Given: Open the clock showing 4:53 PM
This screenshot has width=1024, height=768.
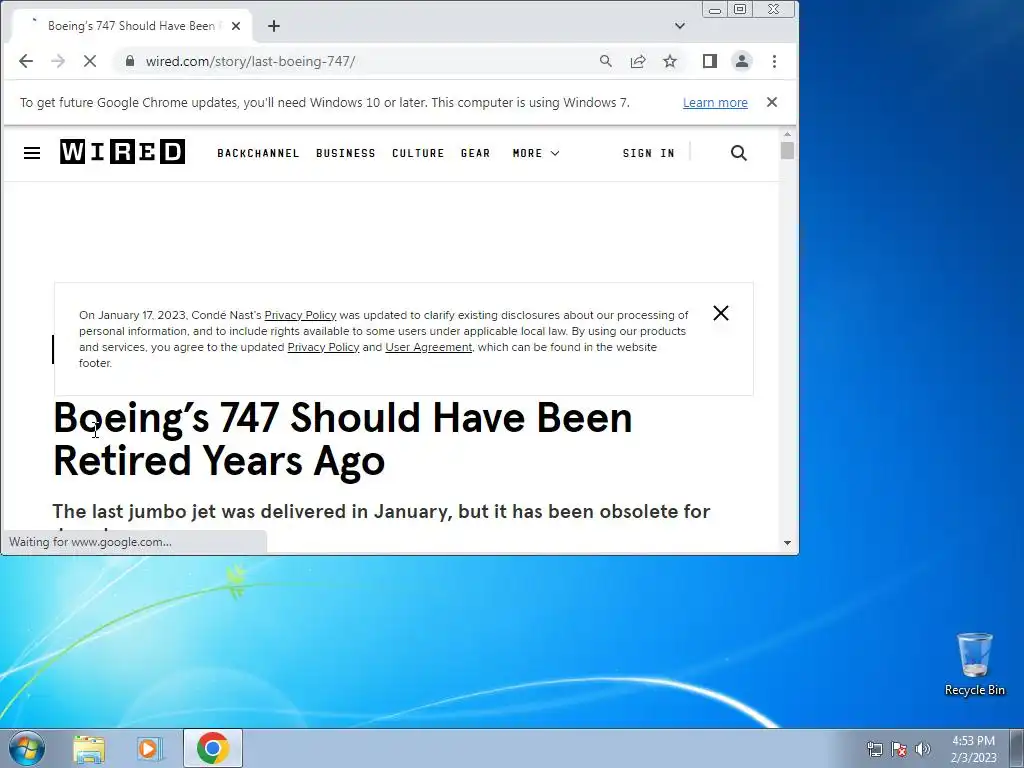Looking at the screenshot, I should click(973, 749).
